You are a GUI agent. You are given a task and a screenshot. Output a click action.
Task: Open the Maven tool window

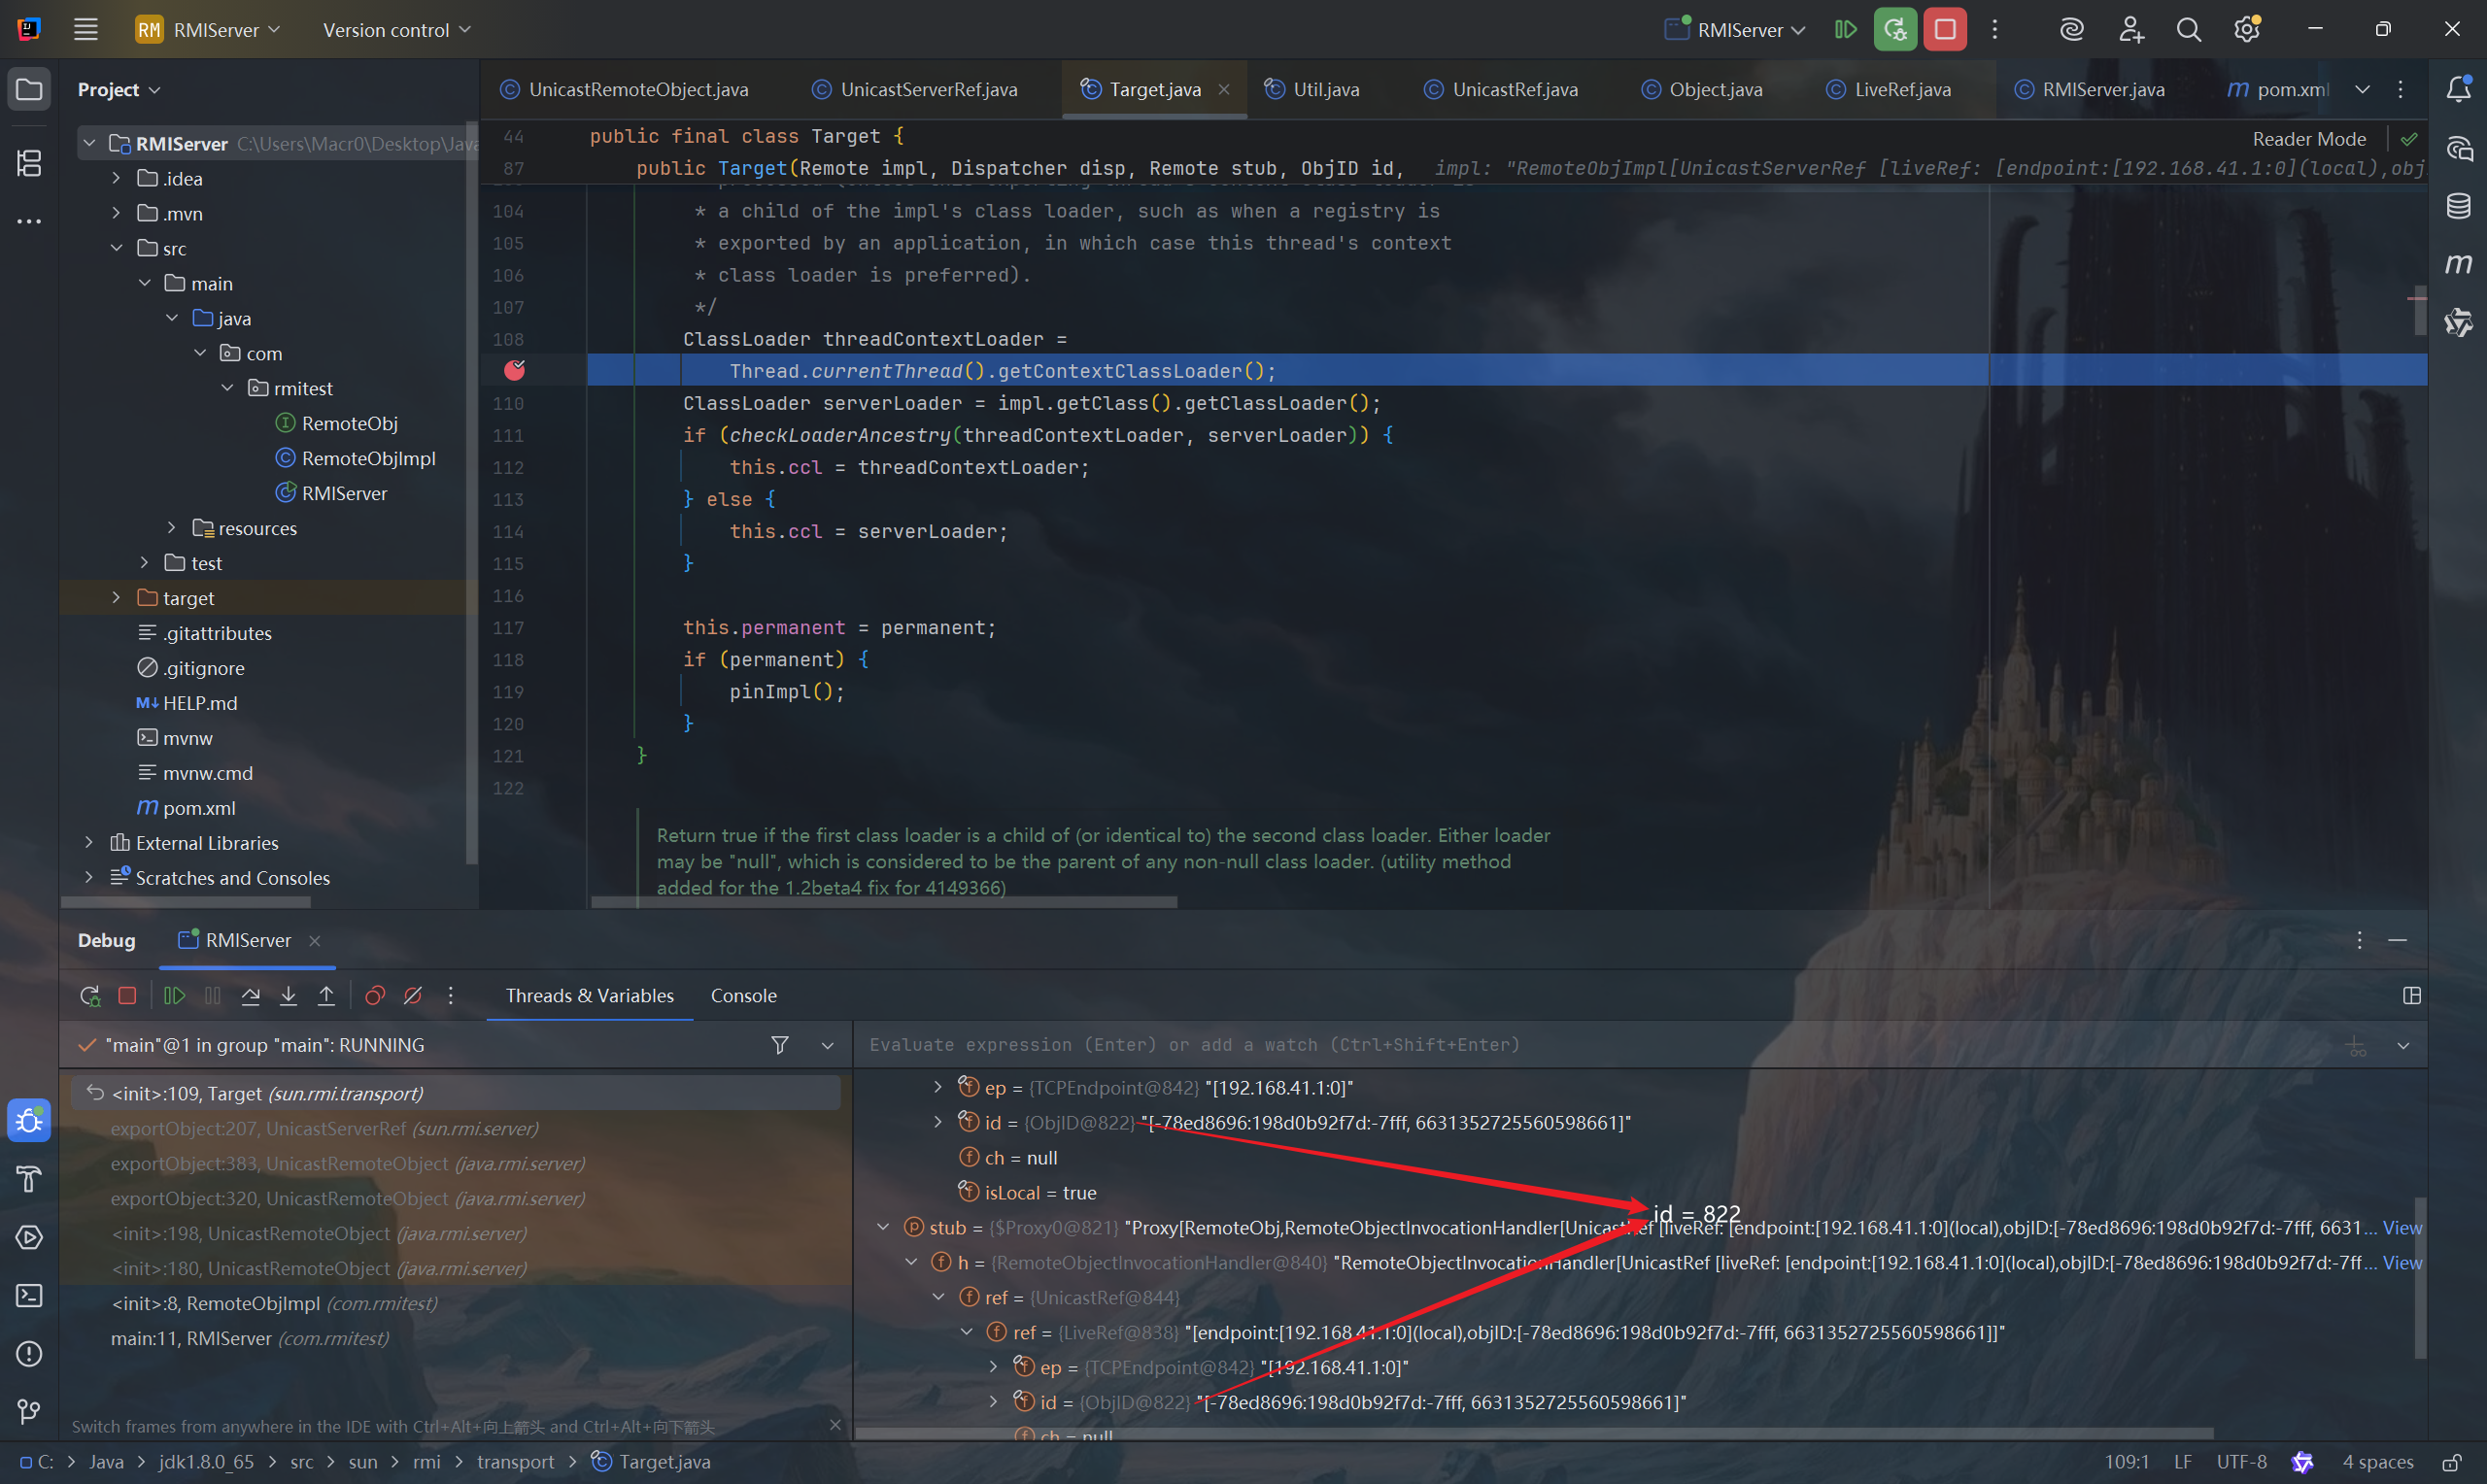[2458, 264]
